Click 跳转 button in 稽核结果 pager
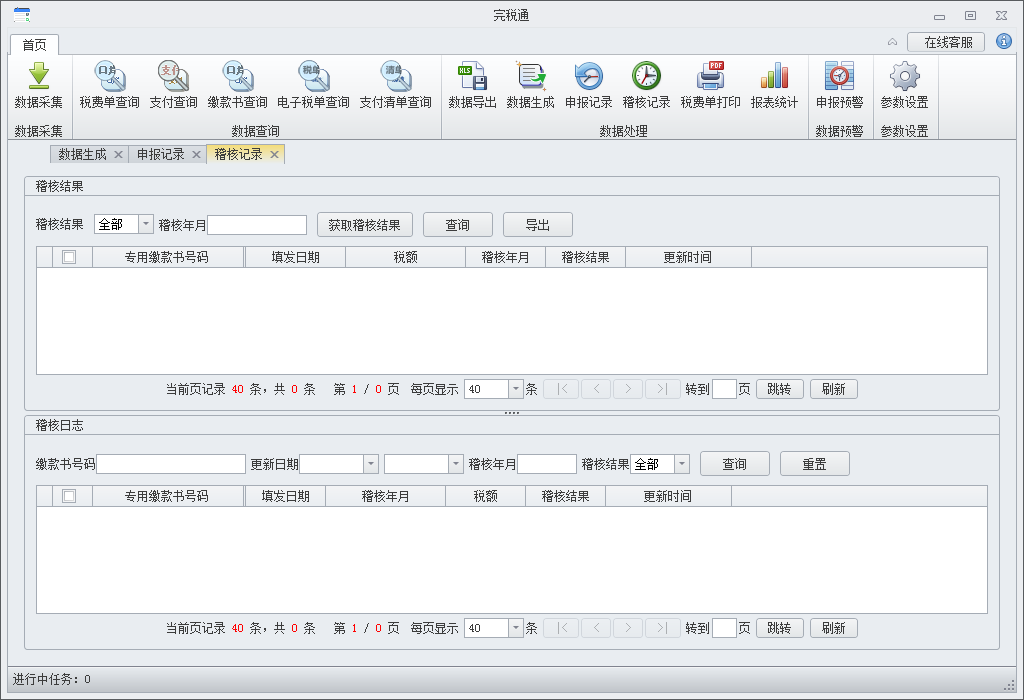Image resolution: width=1024 pixels, height=700 pixels. pos(780,389)
